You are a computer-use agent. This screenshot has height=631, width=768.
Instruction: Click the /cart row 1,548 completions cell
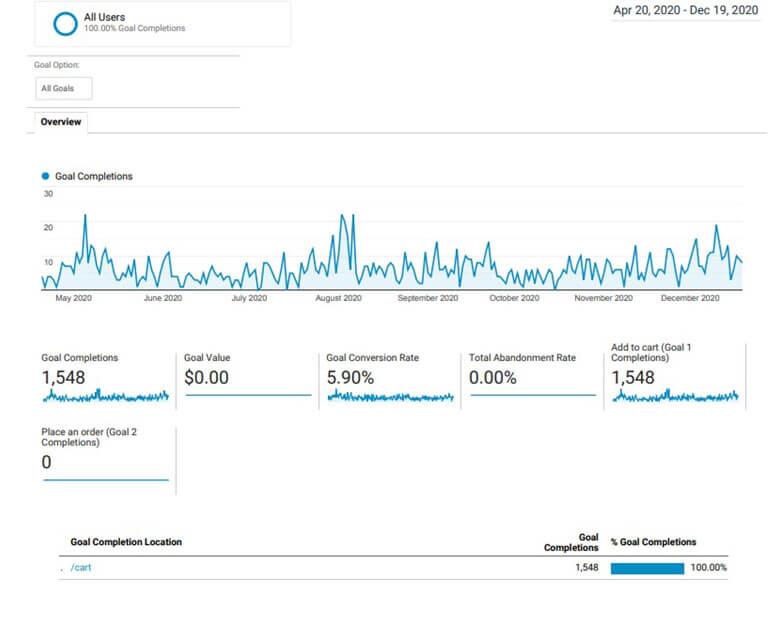[x=587, y=567]
